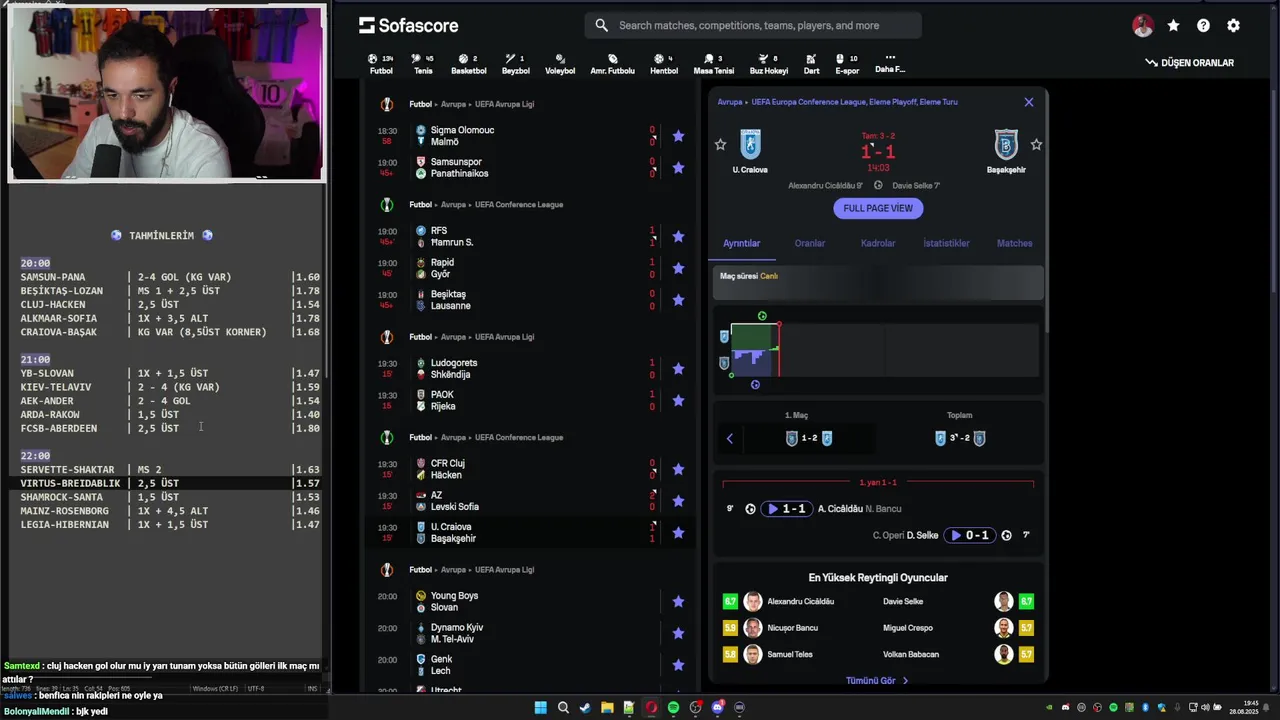Toggle favorite star for CFR Cluj–Häcken
This screenshot has height=720, width=1280.
click(678, 469)
